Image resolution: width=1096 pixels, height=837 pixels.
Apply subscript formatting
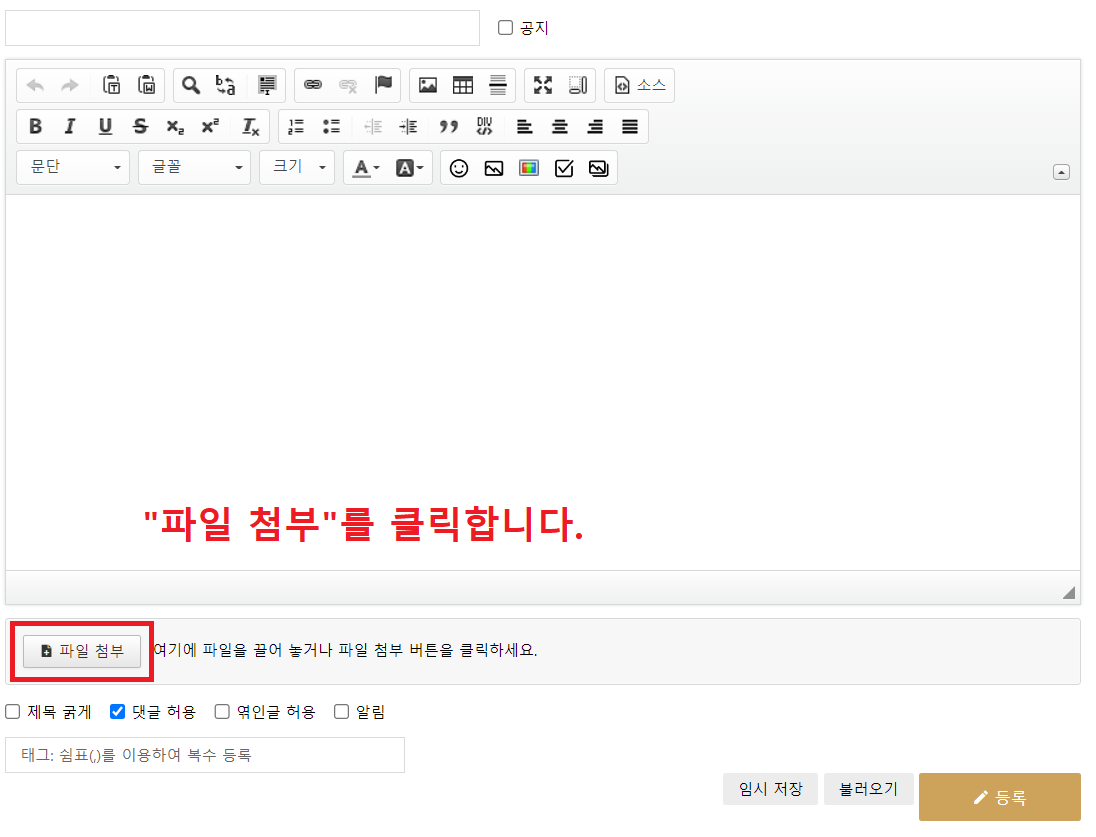point(175,127)
